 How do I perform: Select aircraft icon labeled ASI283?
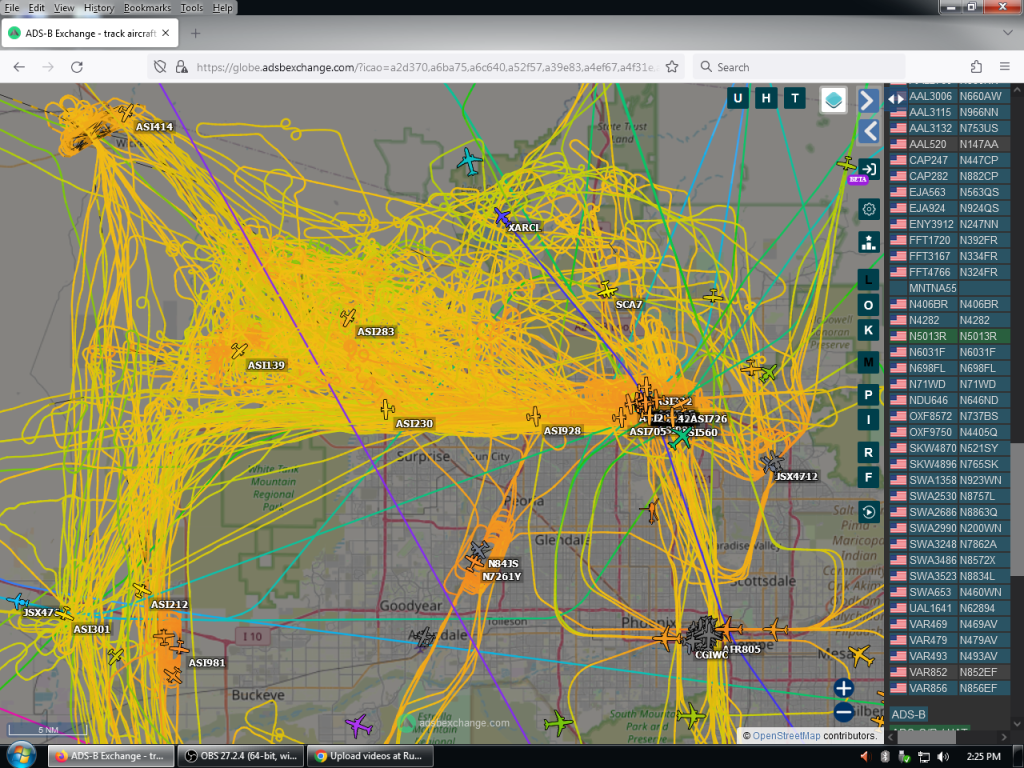(348, 317)
